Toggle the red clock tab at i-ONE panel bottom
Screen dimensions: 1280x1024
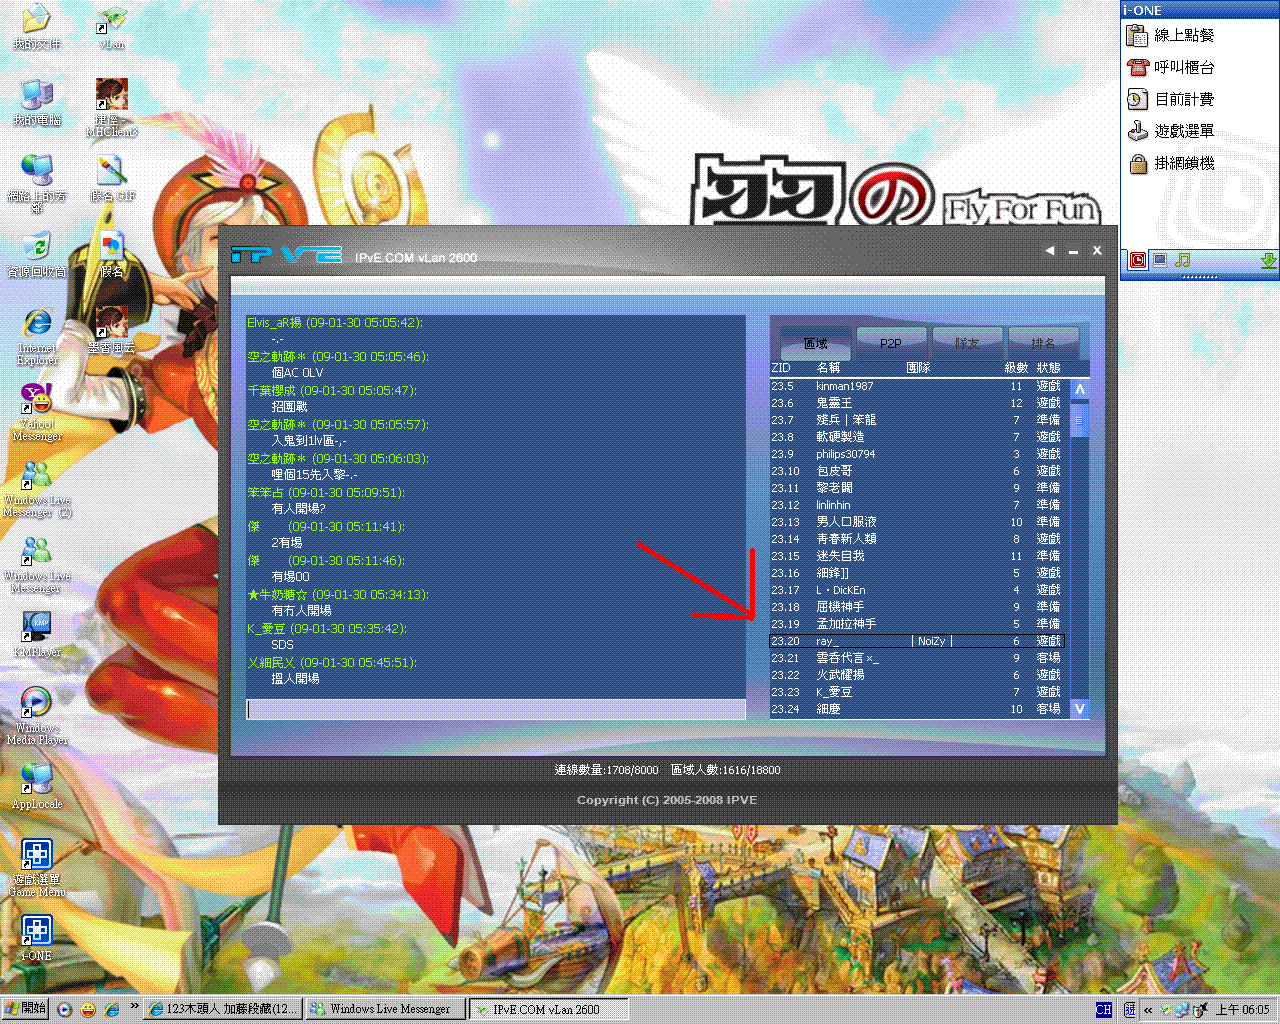(x=1136, y=259)
